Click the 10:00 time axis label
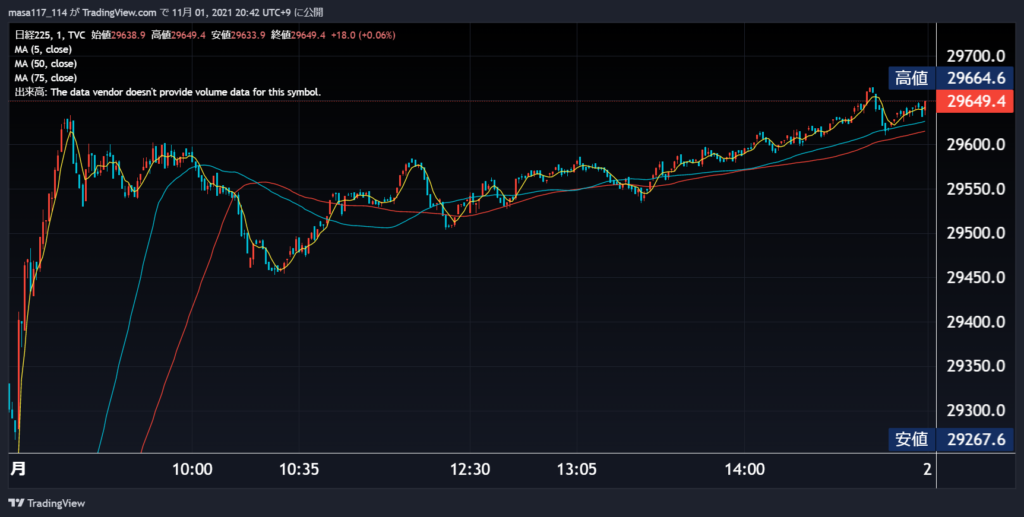The width and height of the screenshot is (1024, 517). coord(192,469)
